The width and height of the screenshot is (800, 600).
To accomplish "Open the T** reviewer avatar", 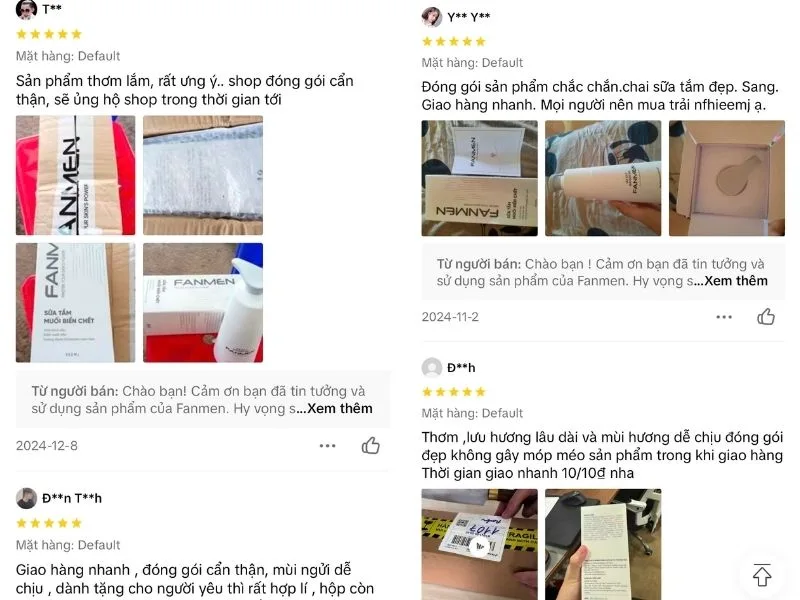I will [x=26, y=9].
